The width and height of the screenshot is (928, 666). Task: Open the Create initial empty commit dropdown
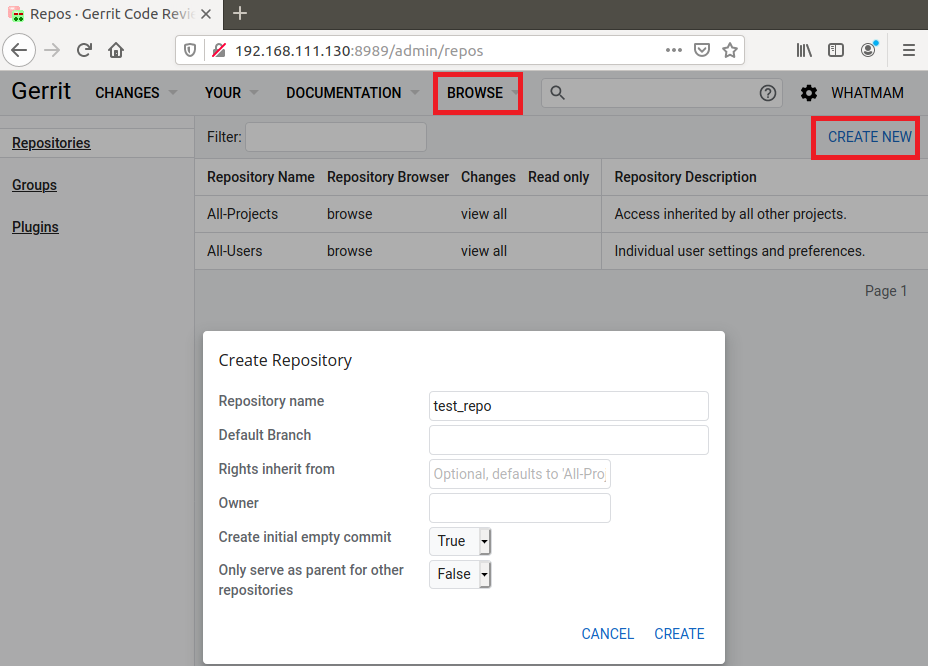(x=460, y=541)
